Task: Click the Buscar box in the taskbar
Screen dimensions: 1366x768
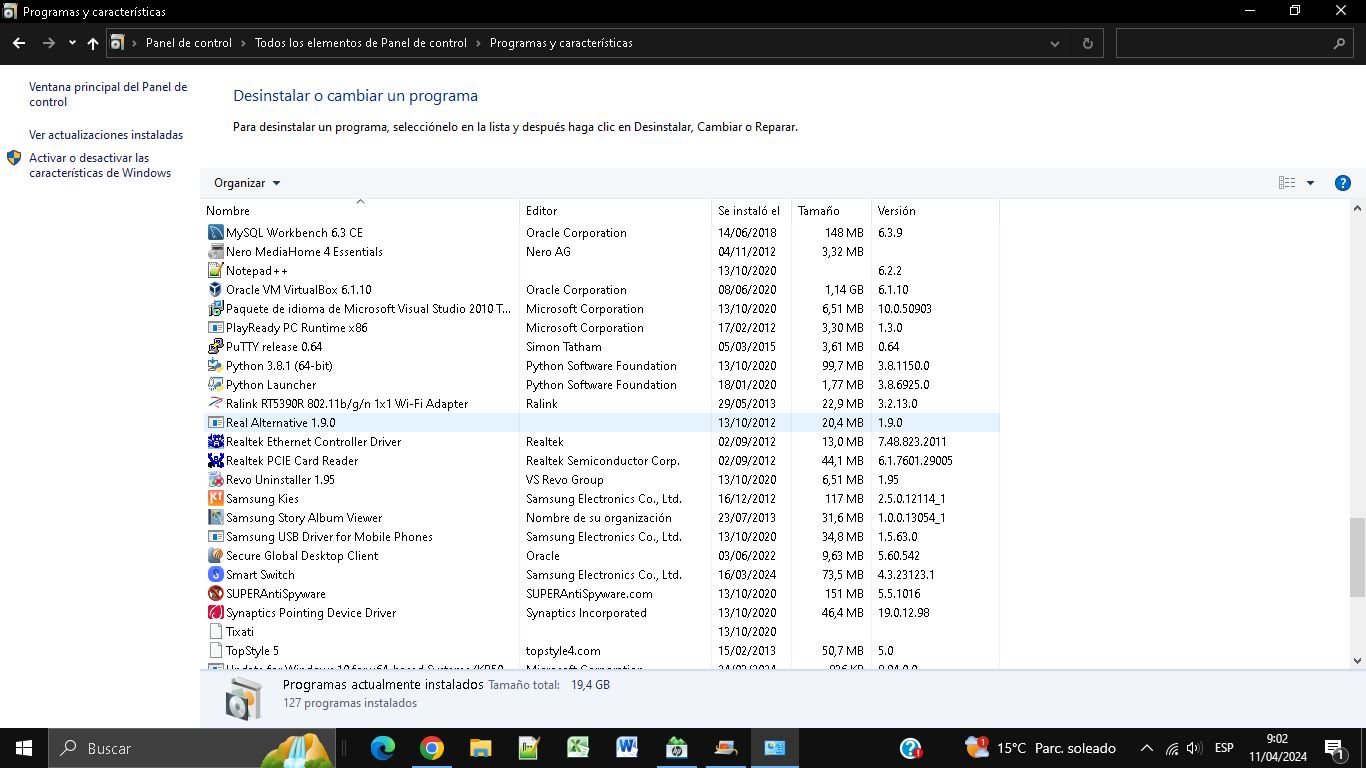Action: click(190, 748)
